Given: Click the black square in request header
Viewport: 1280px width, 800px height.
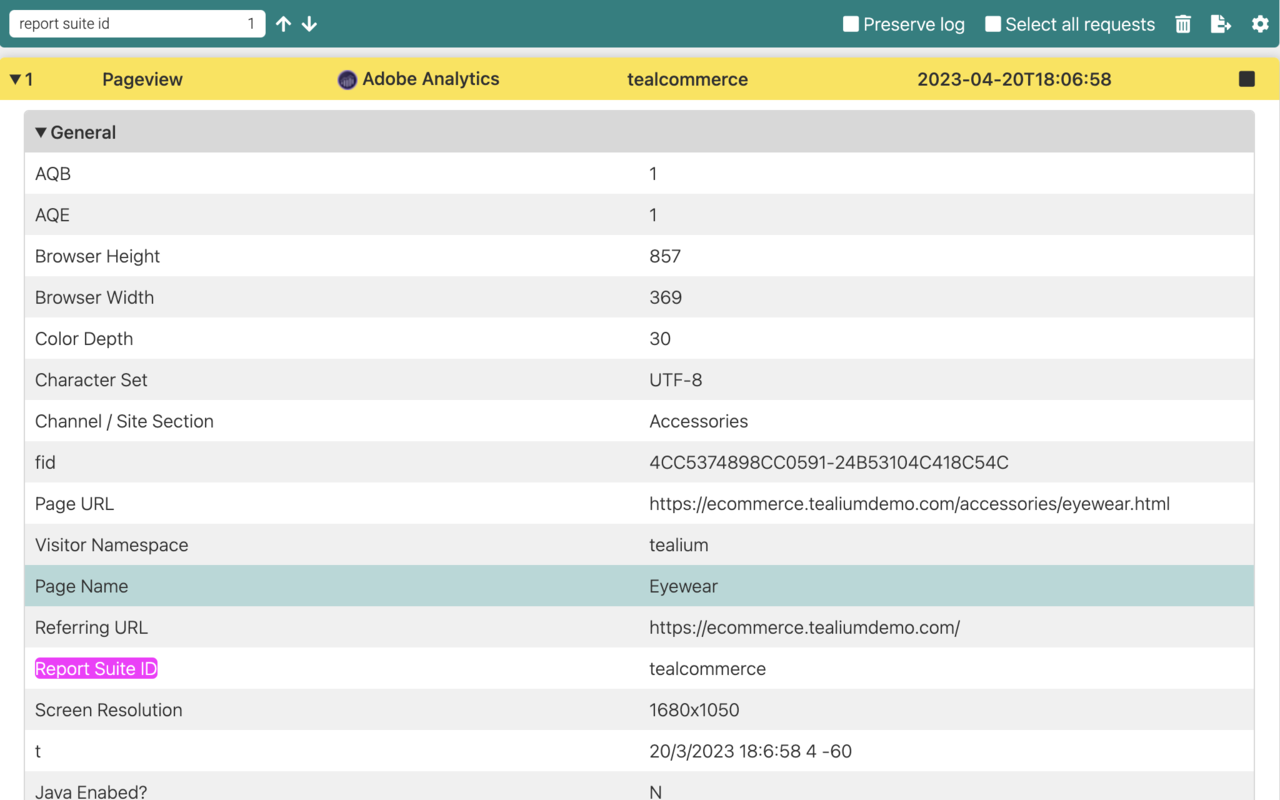Looking at the screenshot, I should pyautogui.click(x=1246, y=79).
